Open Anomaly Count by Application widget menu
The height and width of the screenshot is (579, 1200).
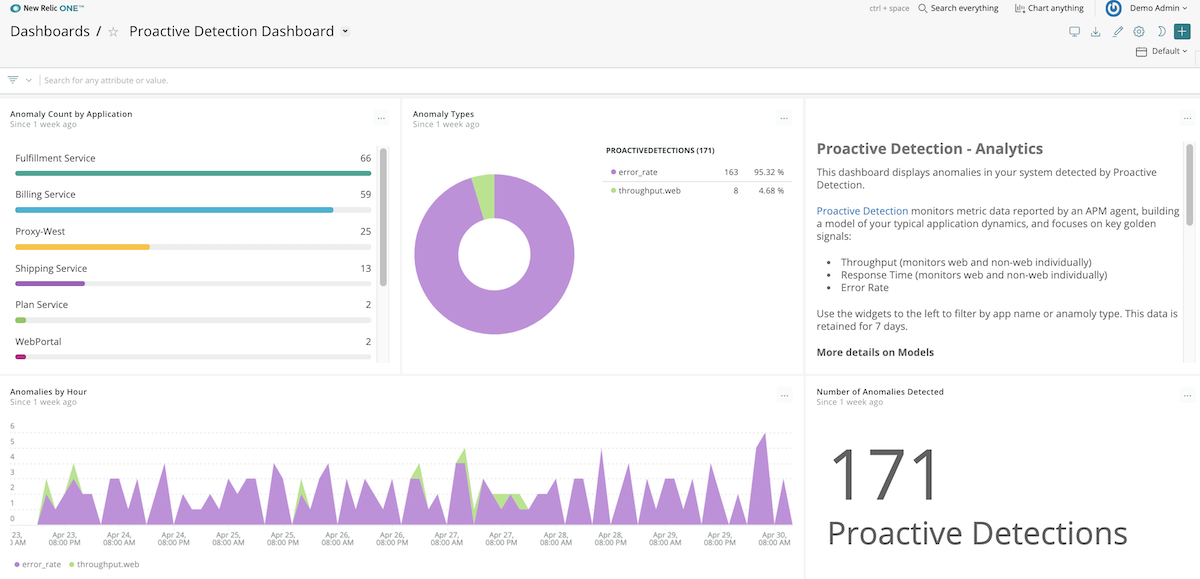coord(381,118)
